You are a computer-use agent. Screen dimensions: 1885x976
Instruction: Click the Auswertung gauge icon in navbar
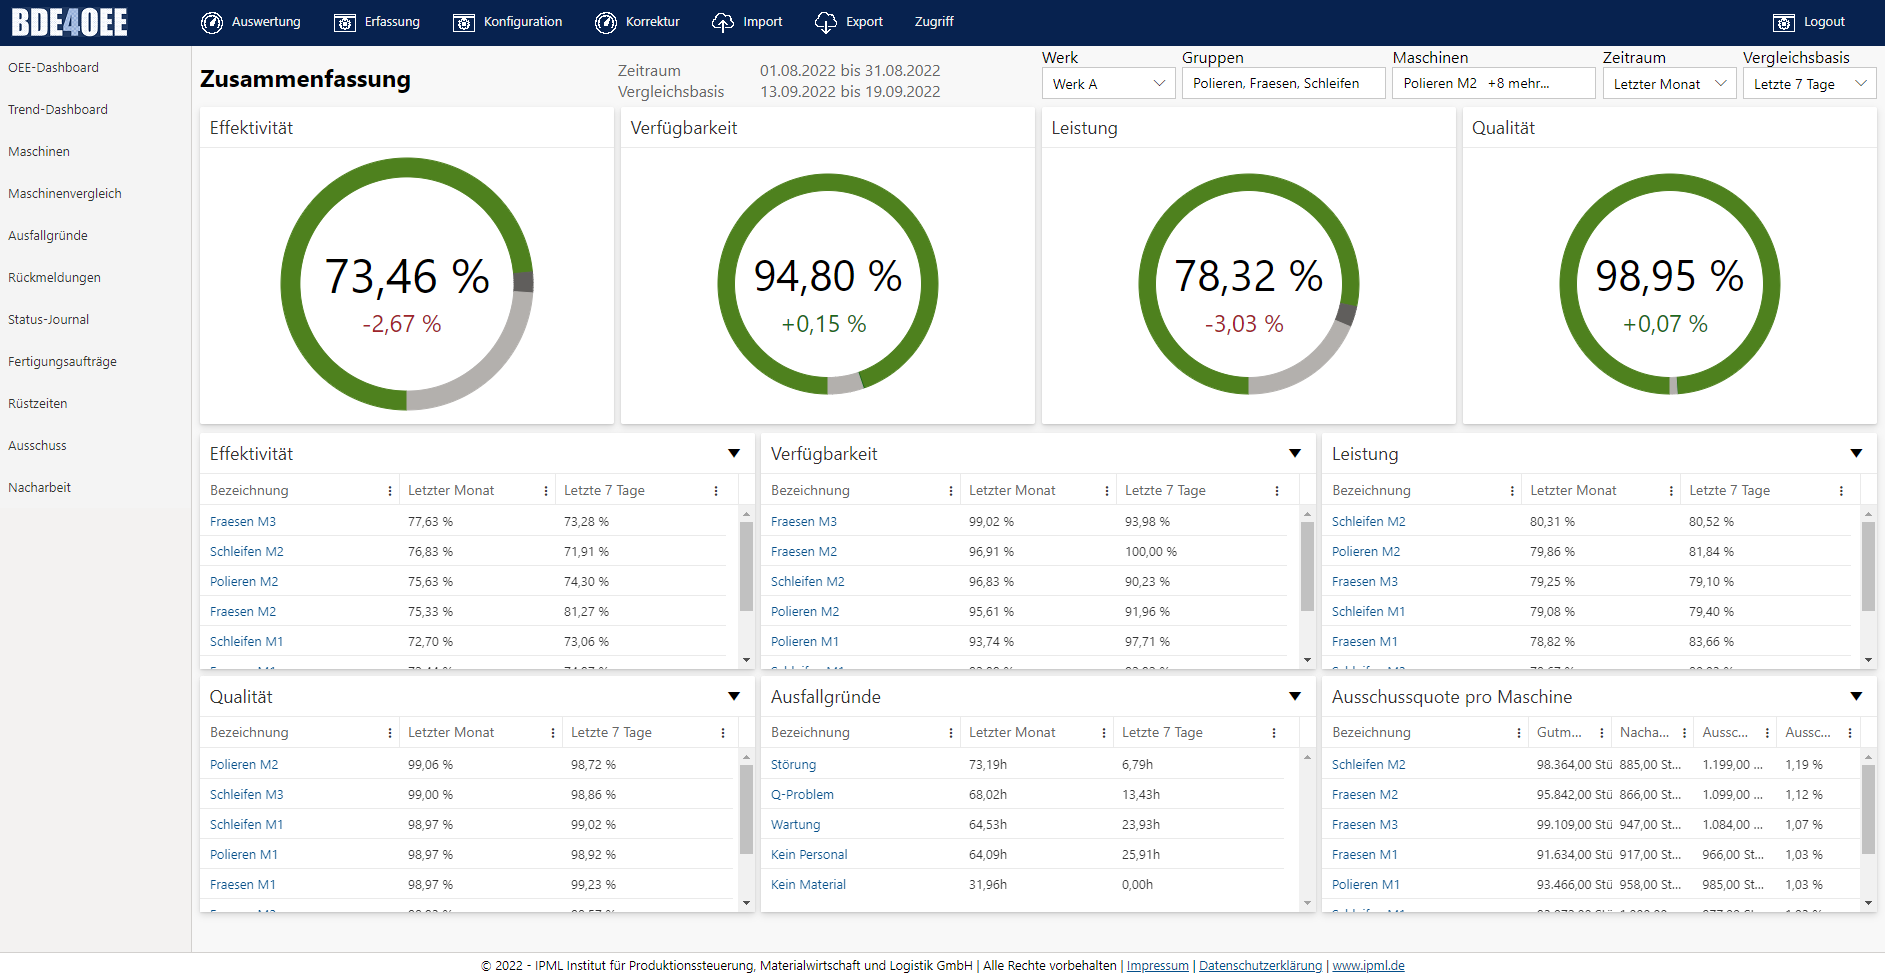(x=211, y=22)
